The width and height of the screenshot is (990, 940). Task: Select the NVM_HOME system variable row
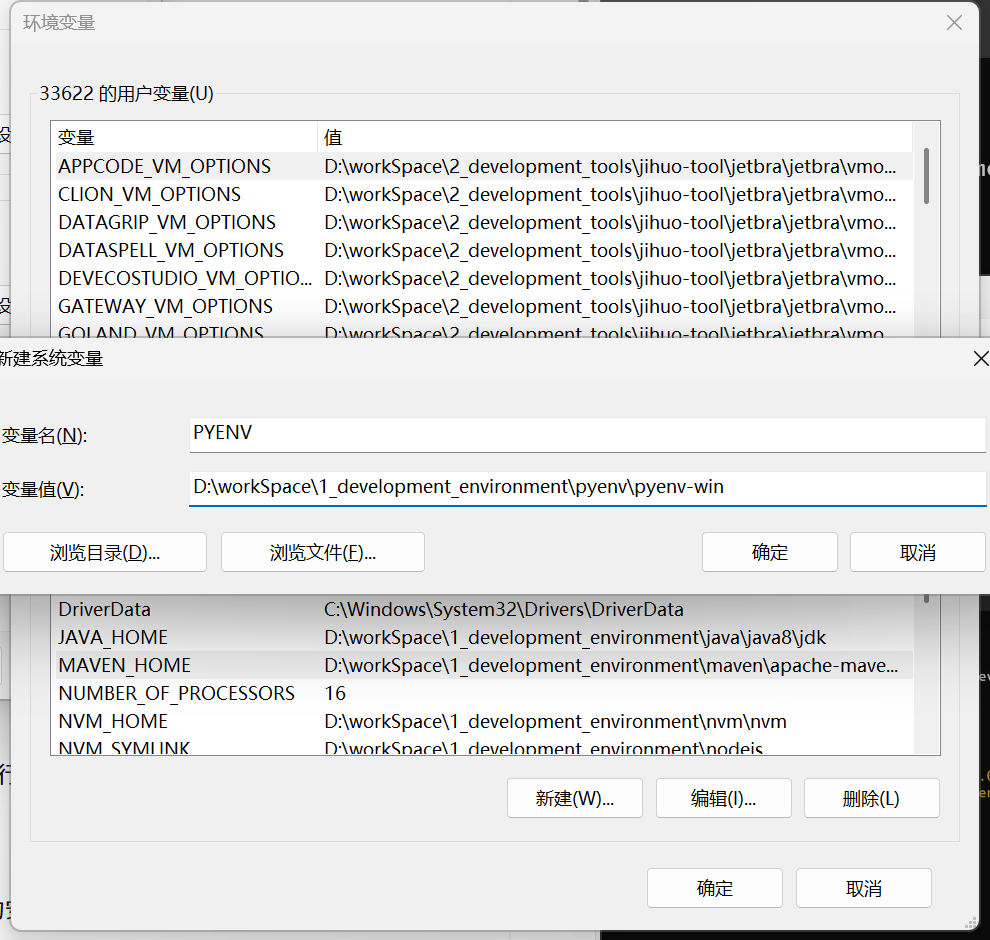click(112, 721)
